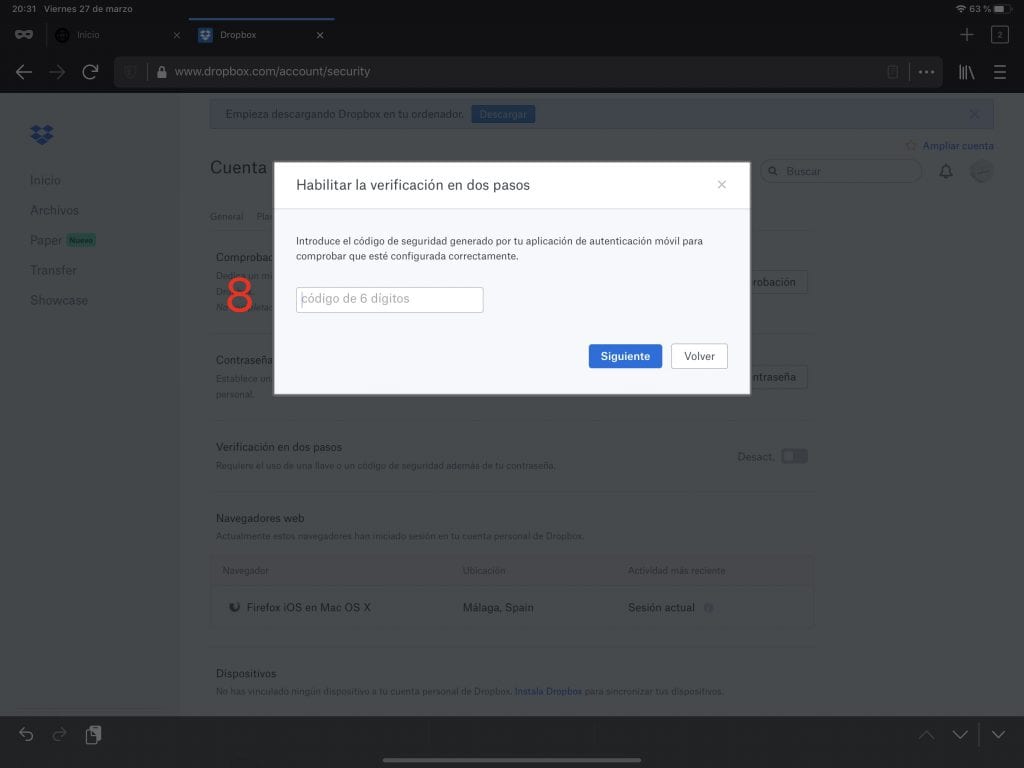Click the 6-digit code input field
This screenshot has height=768, width=1024.
tap(389, 299)
